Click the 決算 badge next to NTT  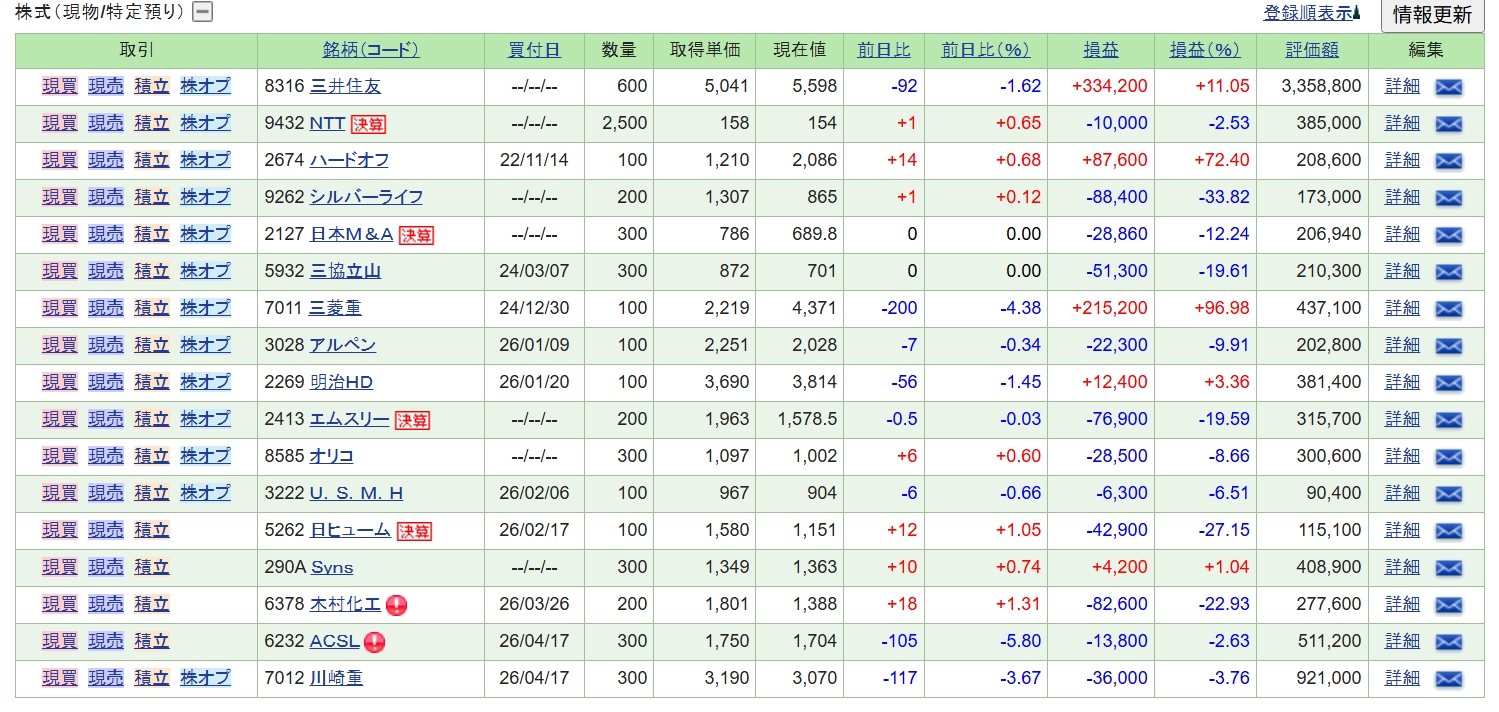(x=368, y=124)
